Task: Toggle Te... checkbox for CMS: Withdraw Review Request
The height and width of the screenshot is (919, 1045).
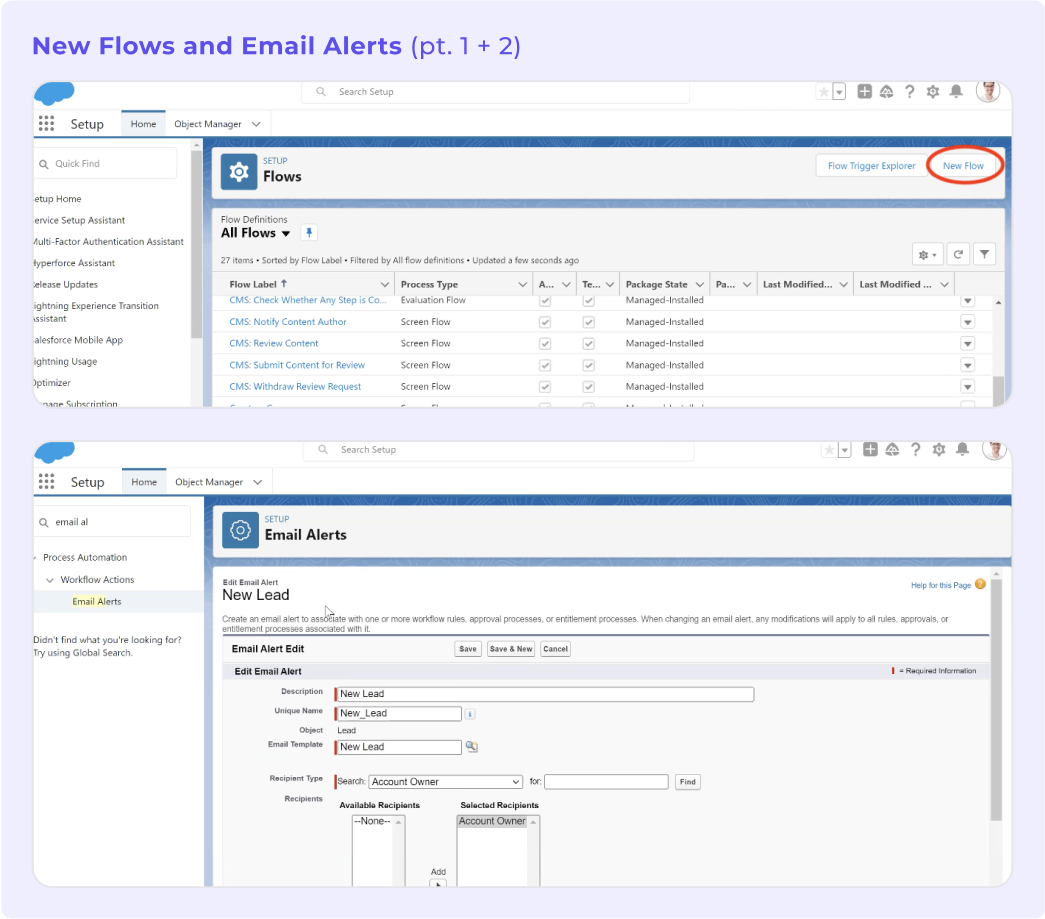Action: pos(588,387)
